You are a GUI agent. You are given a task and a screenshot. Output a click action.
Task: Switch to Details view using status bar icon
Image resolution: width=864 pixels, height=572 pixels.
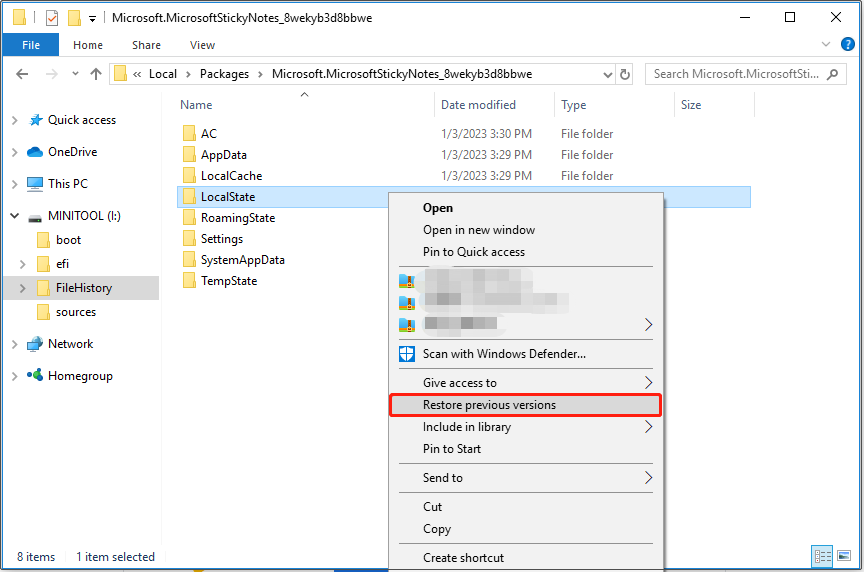pos(822,556)
